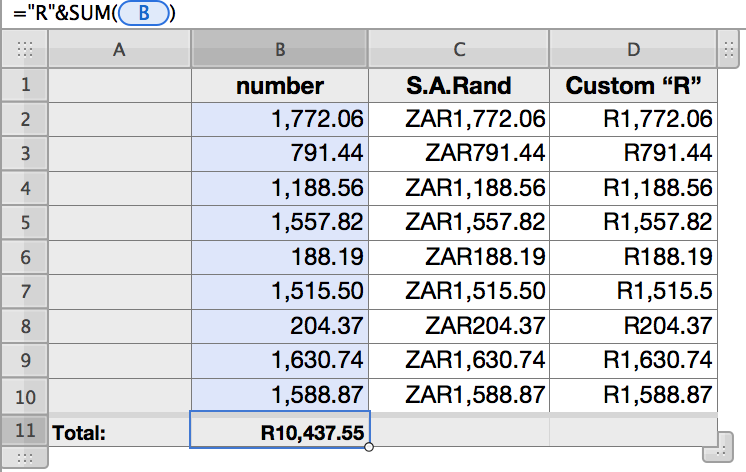
Task: Click the "number" header cell
Action: click(280, 86)
